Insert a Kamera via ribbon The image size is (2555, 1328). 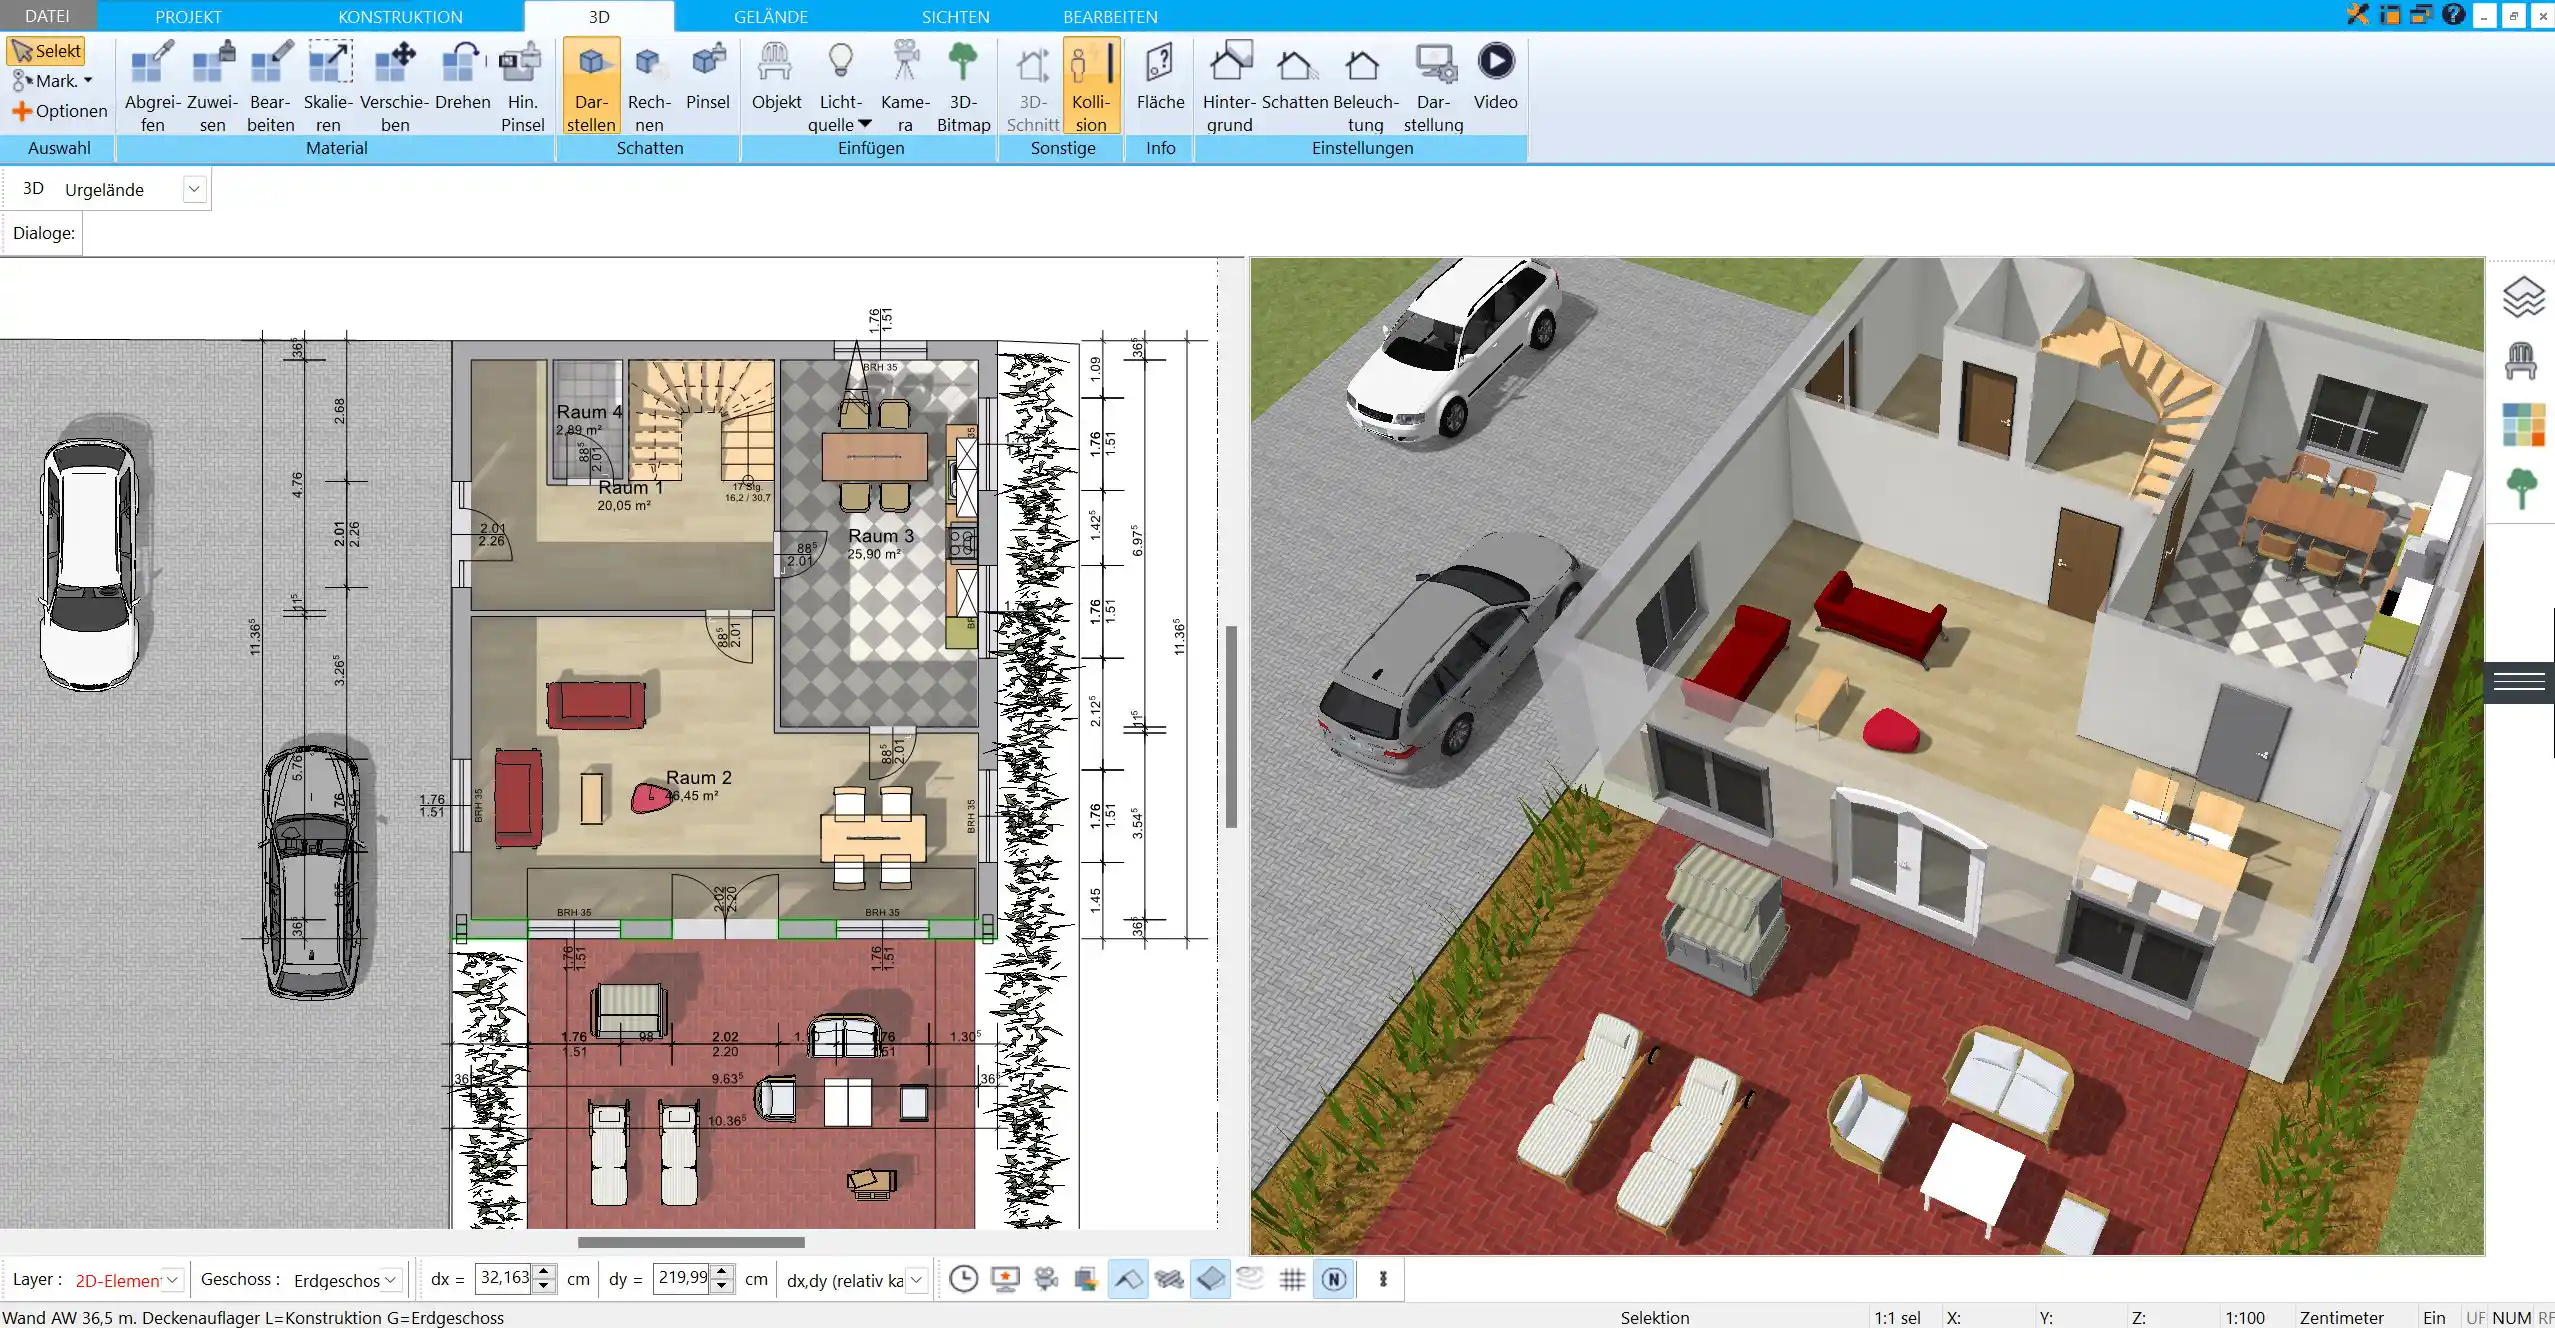pyautogui.click(x=905, y=86)
